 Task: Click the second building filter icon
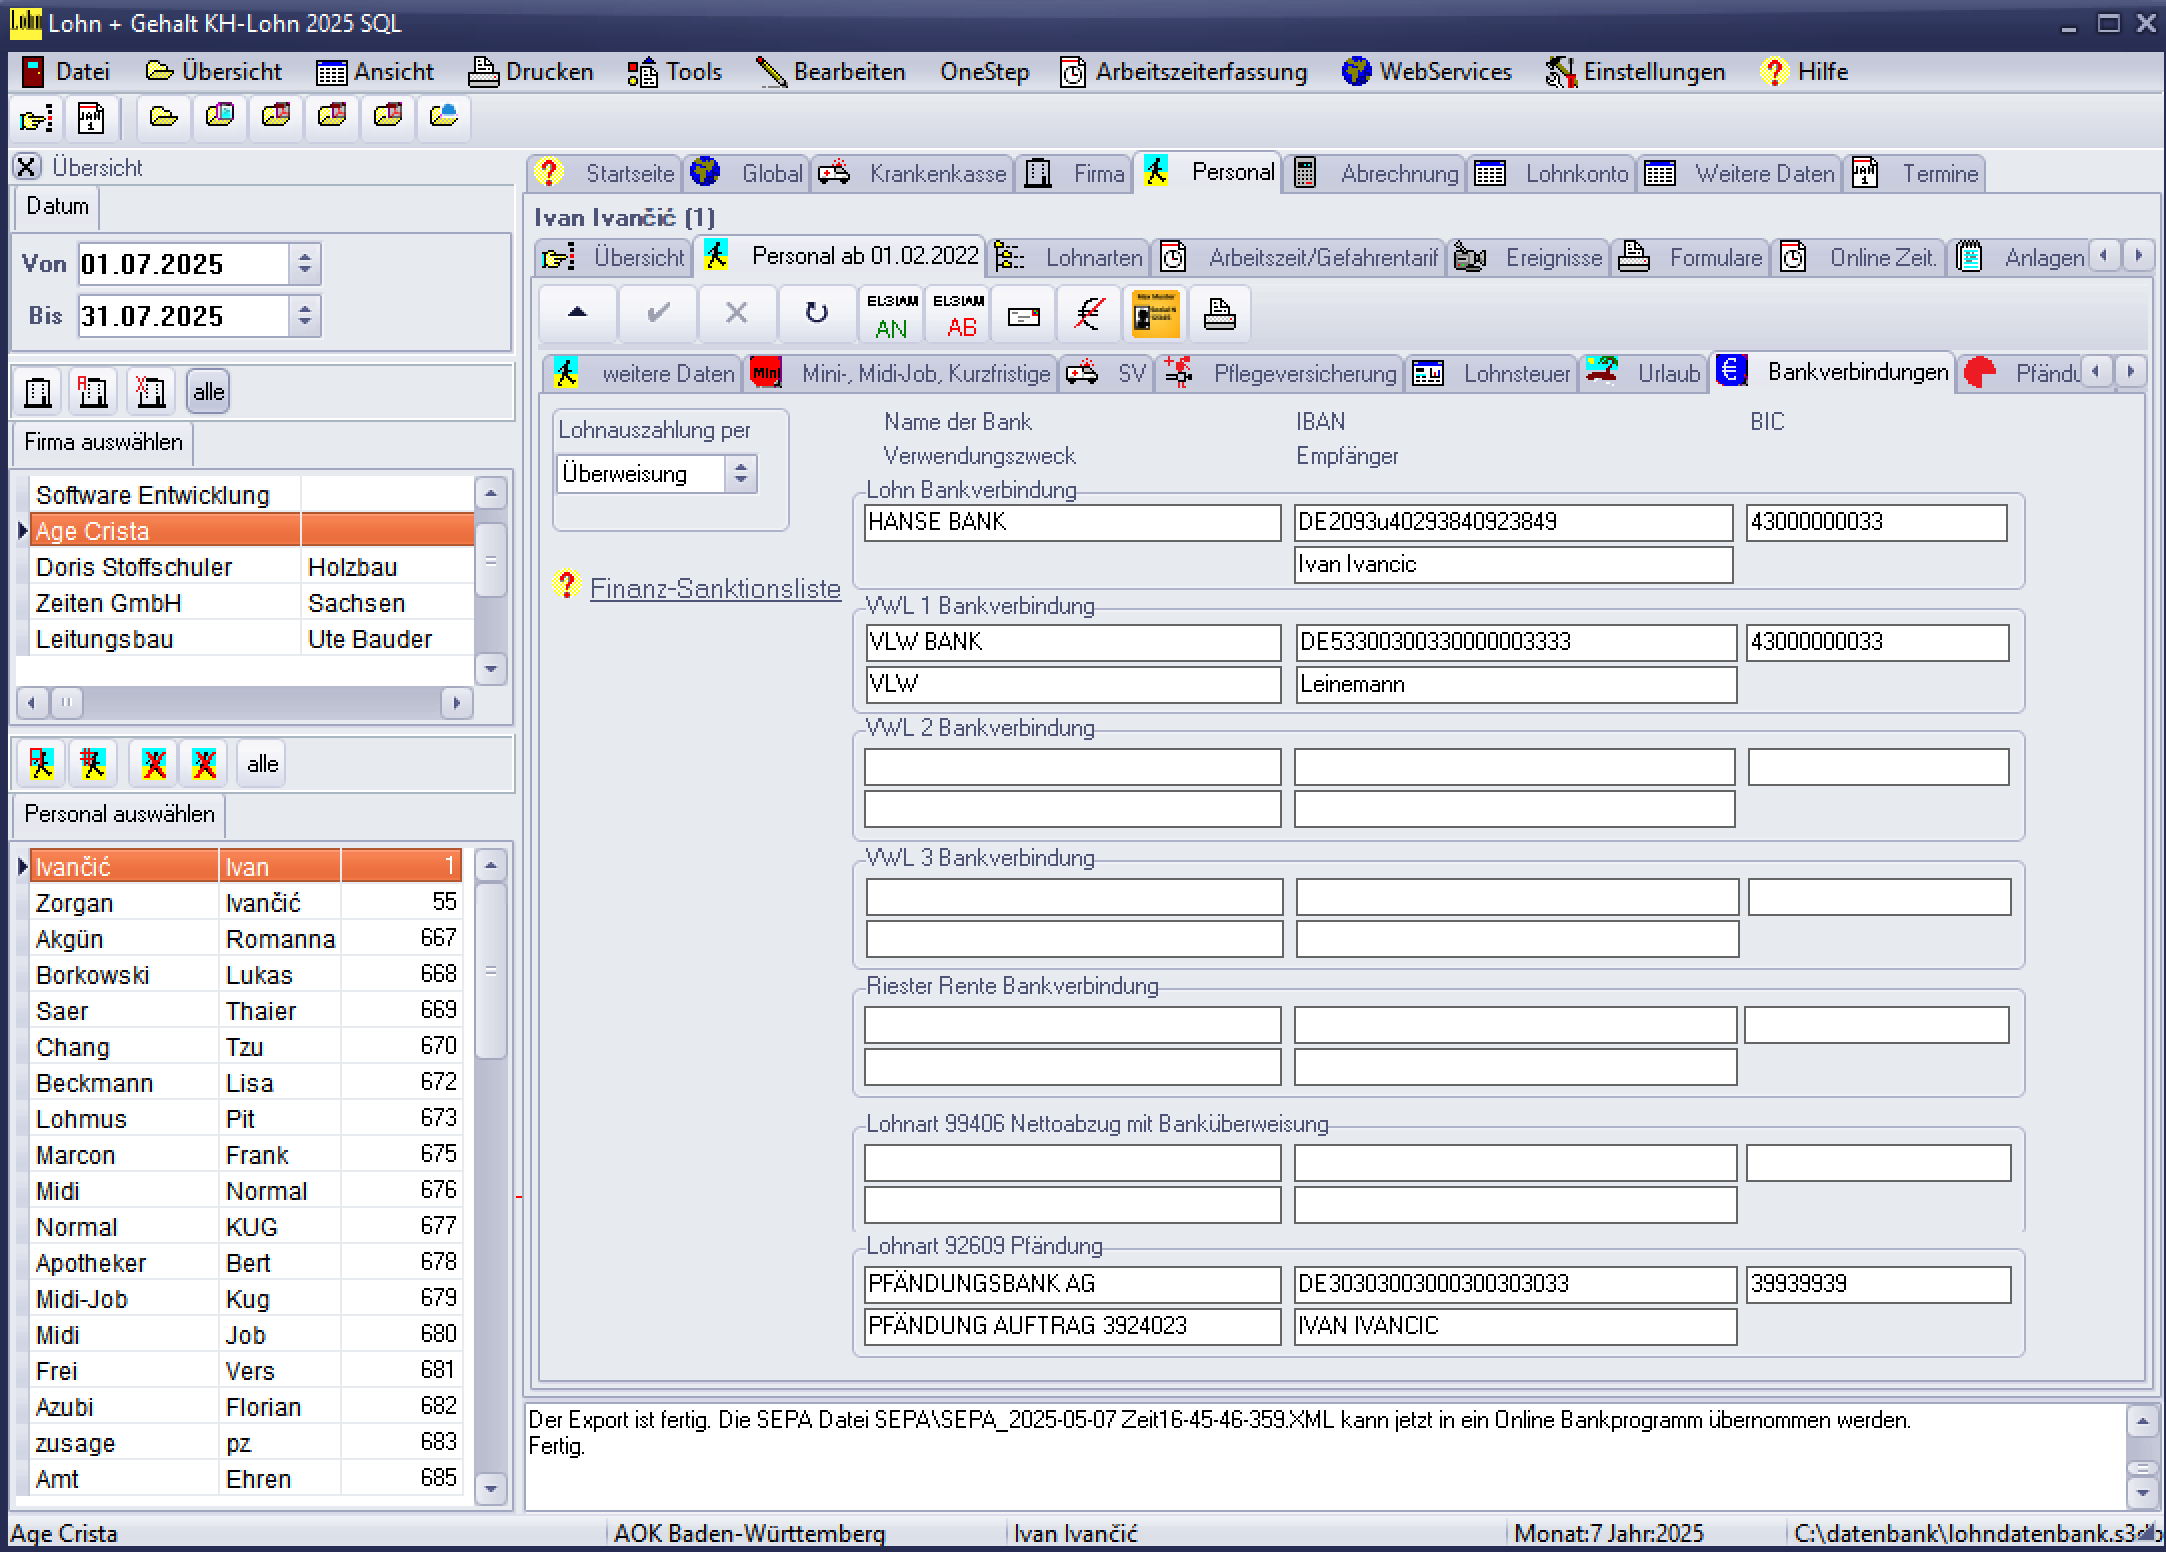pyautogui.click(x=93, y=391)
